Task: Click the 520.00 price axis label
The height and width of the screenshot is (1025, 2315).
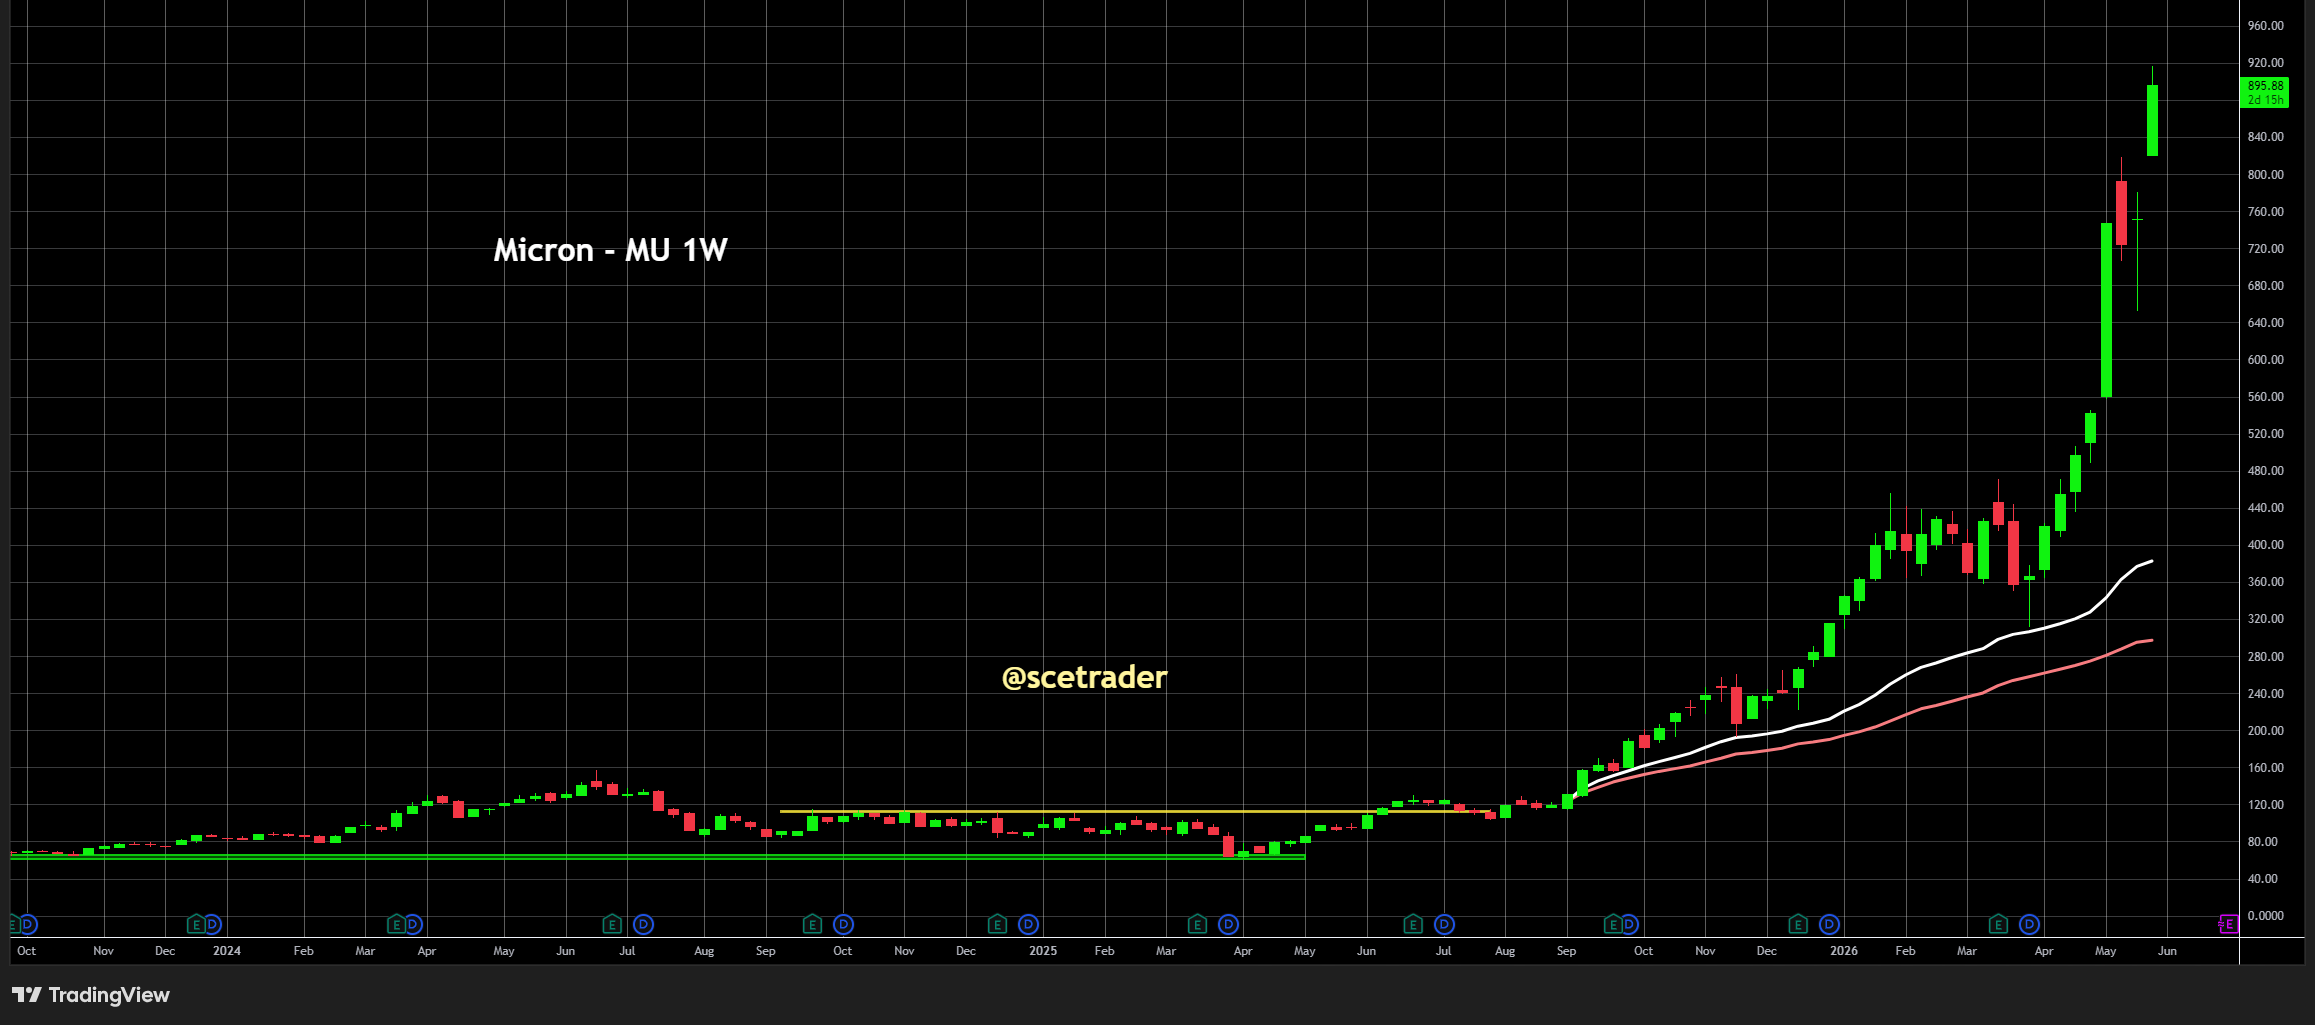Action: pos(2265,434)
